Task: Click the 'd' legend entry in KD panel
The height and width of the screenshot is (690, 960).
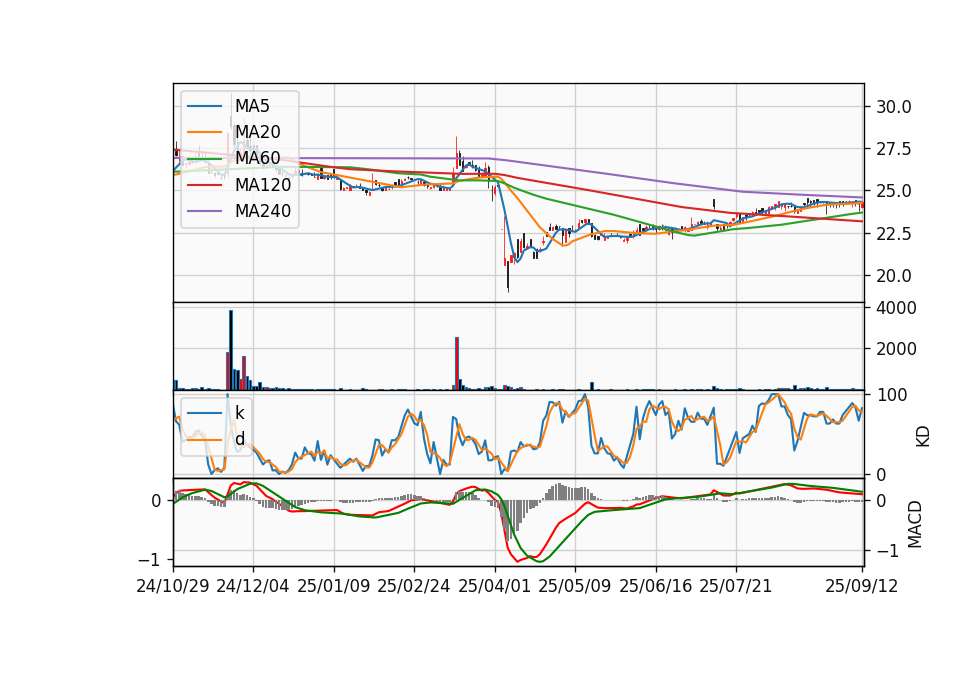Action: [240, 439]
